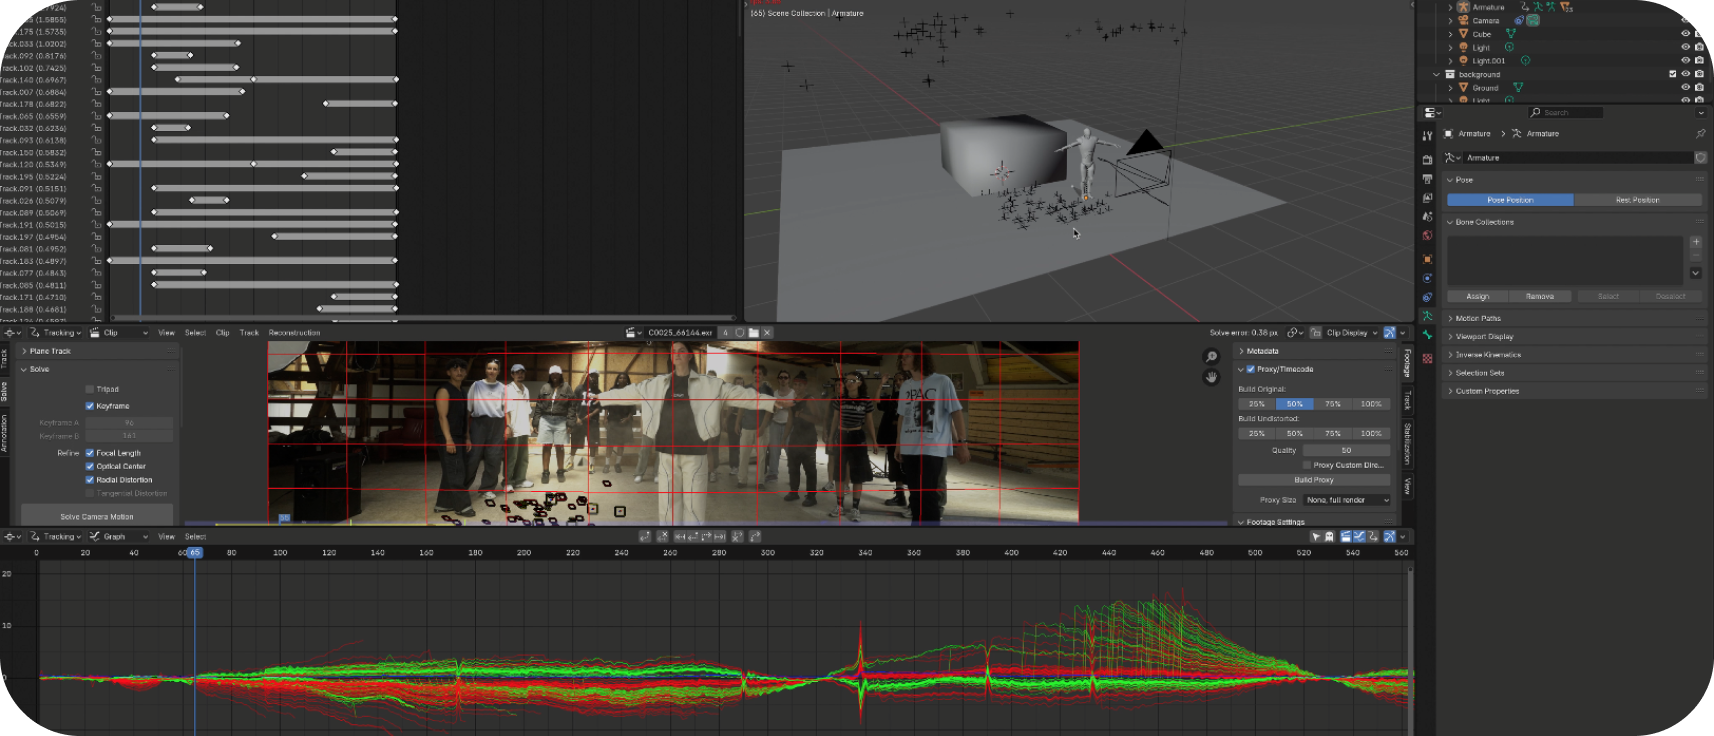Switch to the Stabilization sidebar tab
The height and width of the screenshot is (736, 1714).
(1406, 443)
